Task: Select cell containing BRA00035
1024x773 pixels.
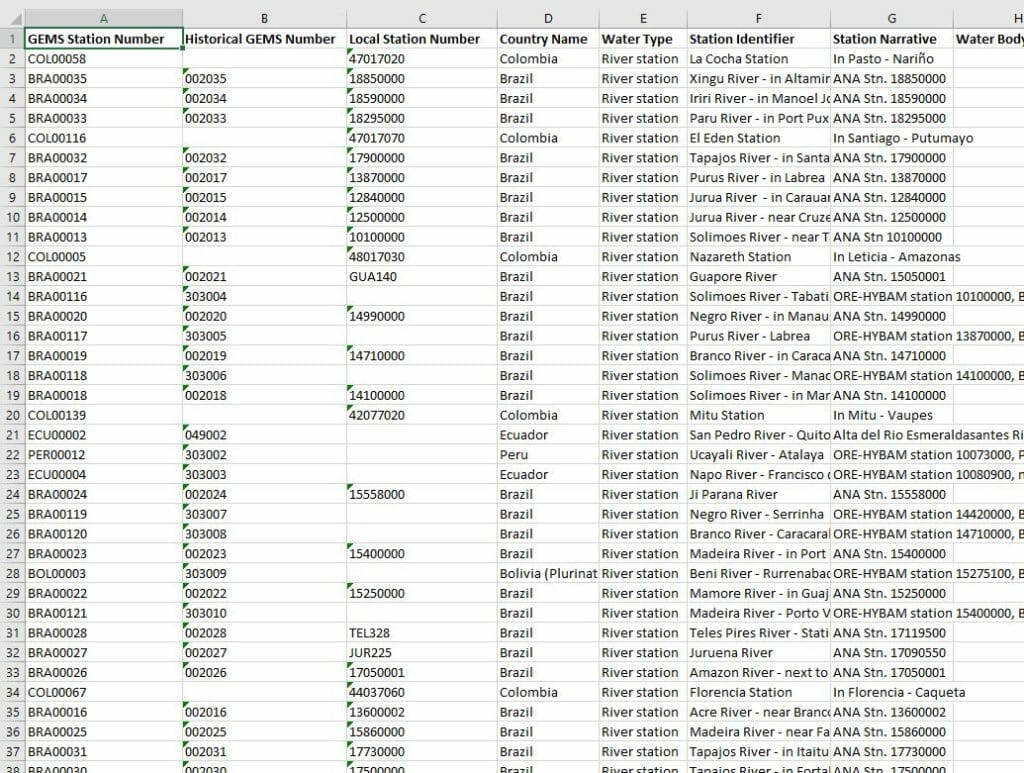Action: [x=104, y=78]
